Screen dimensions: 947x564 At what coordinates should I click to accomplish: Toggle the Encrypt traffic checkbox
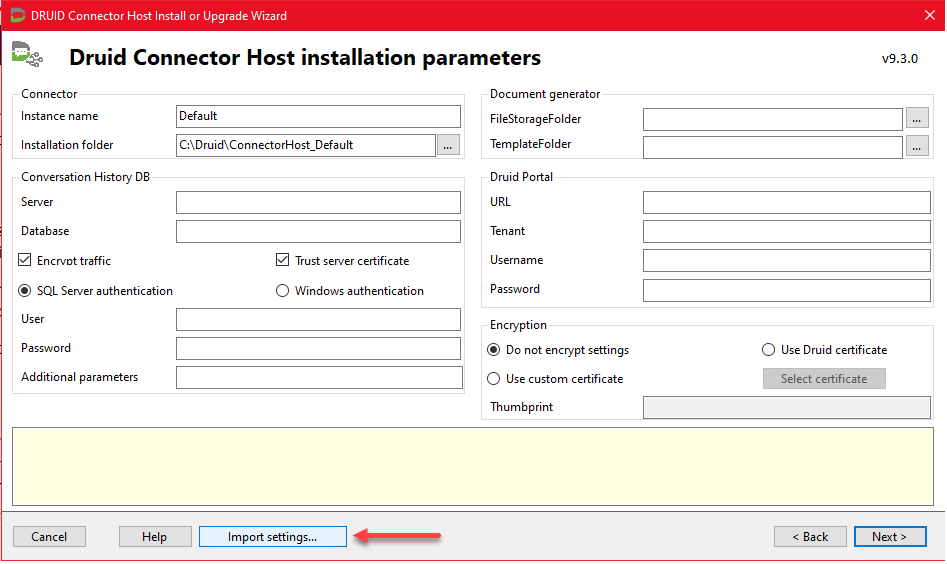click(x=26, y=261)
